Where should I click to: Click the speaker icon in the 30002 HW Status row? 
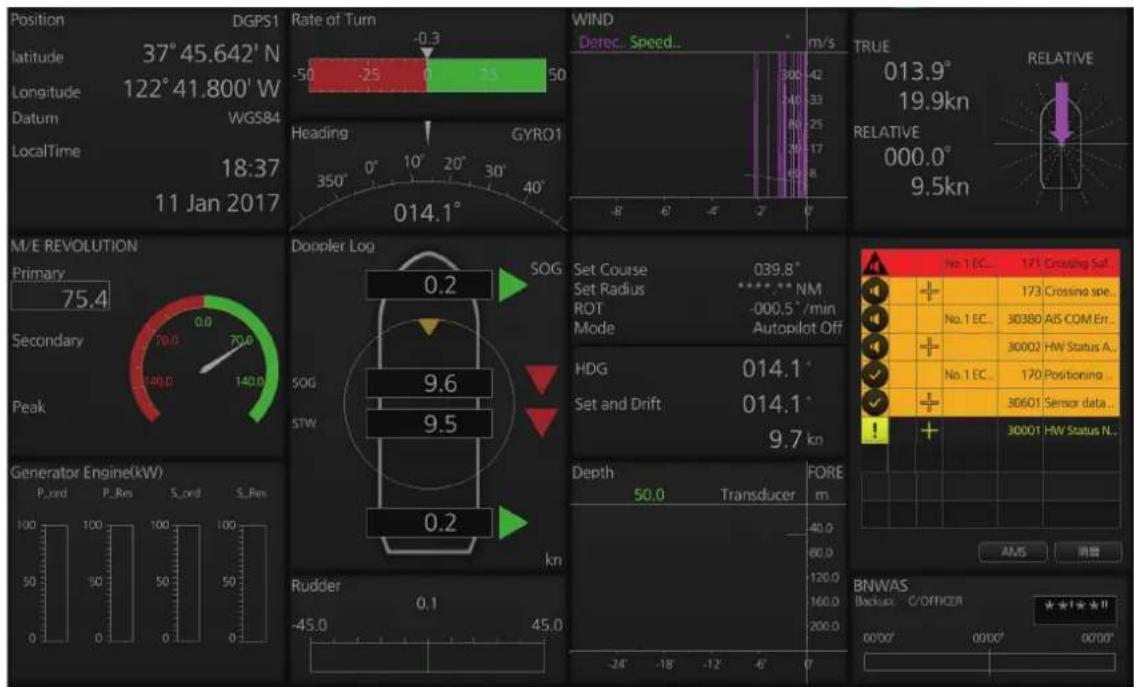pyautogui.click(x=875, y=346)
